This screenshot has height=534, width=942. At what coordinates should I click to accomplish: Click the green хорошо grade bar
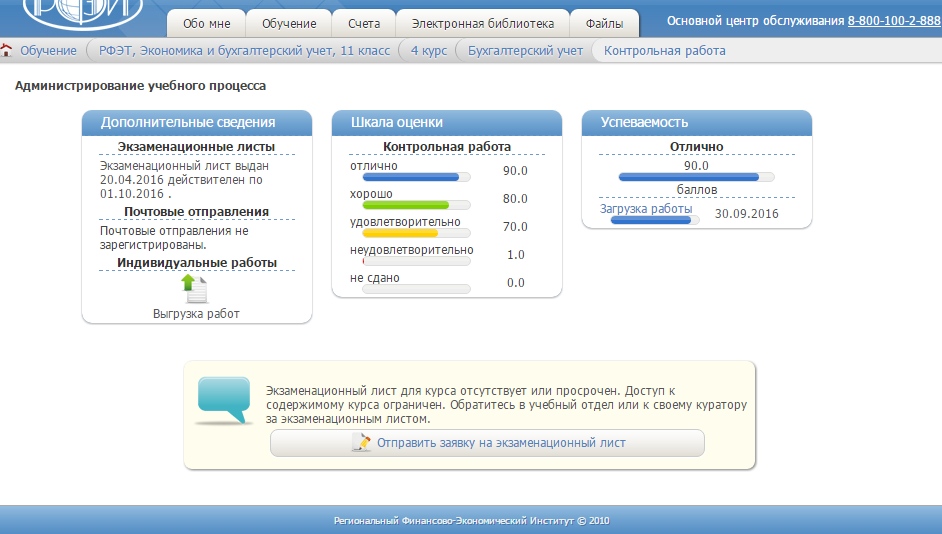(x=400, y=204)
